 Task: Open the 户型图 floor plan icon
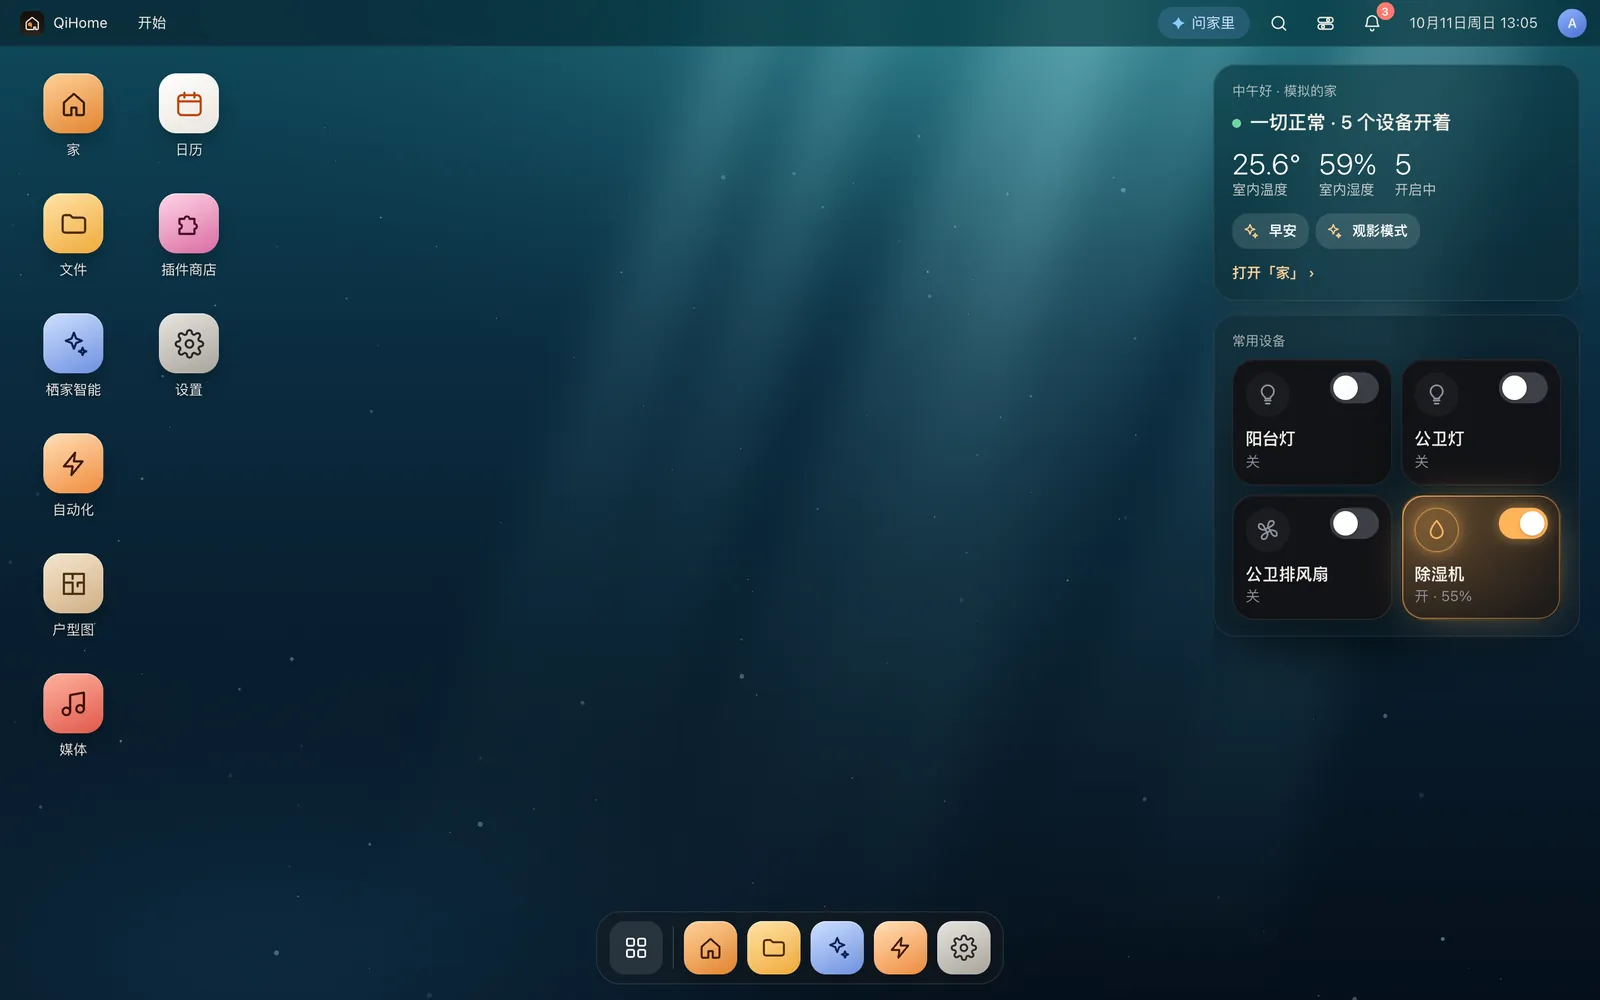point(73,584)
